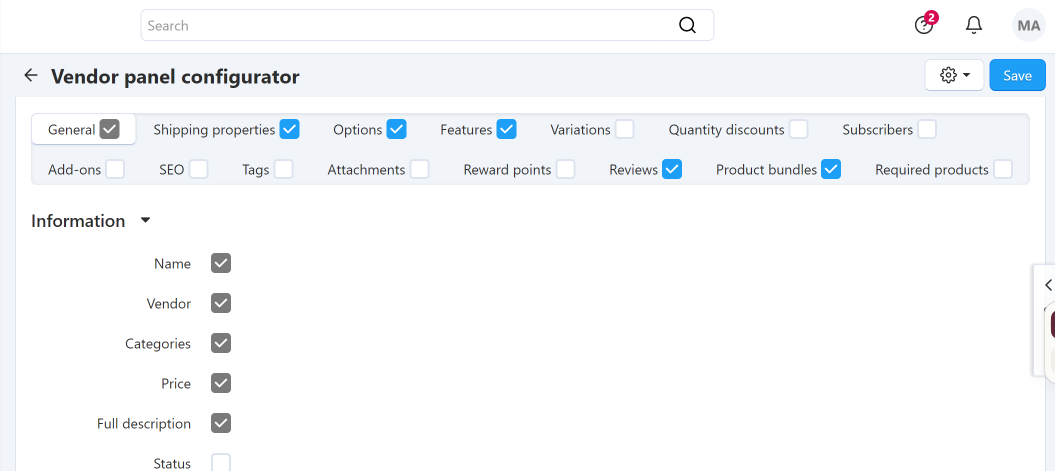Uncheck the Features checkbox
This screenshot has width=1055, height=471.
(x=506, y=129)
